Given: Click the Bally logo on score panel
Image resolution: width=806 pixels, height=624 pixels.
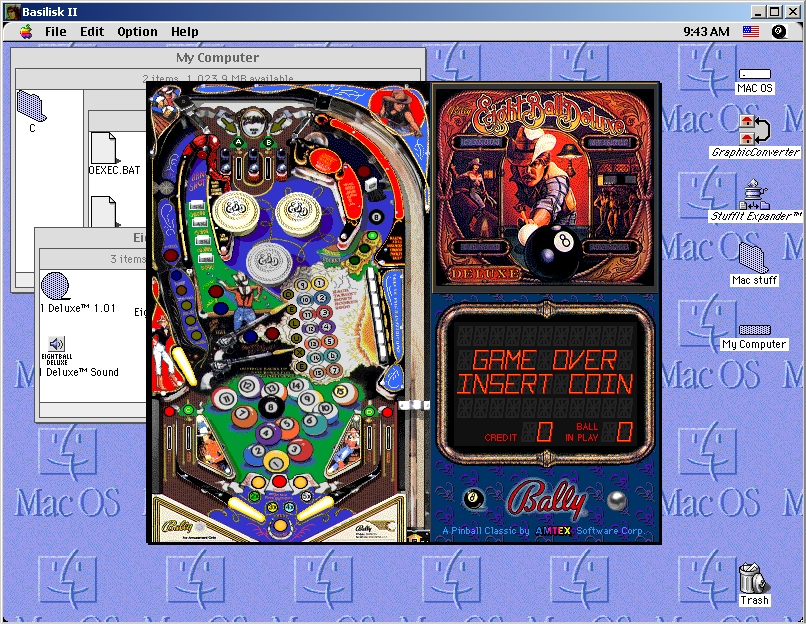Looking at the screenshot, I should click(x=546, y=500).
